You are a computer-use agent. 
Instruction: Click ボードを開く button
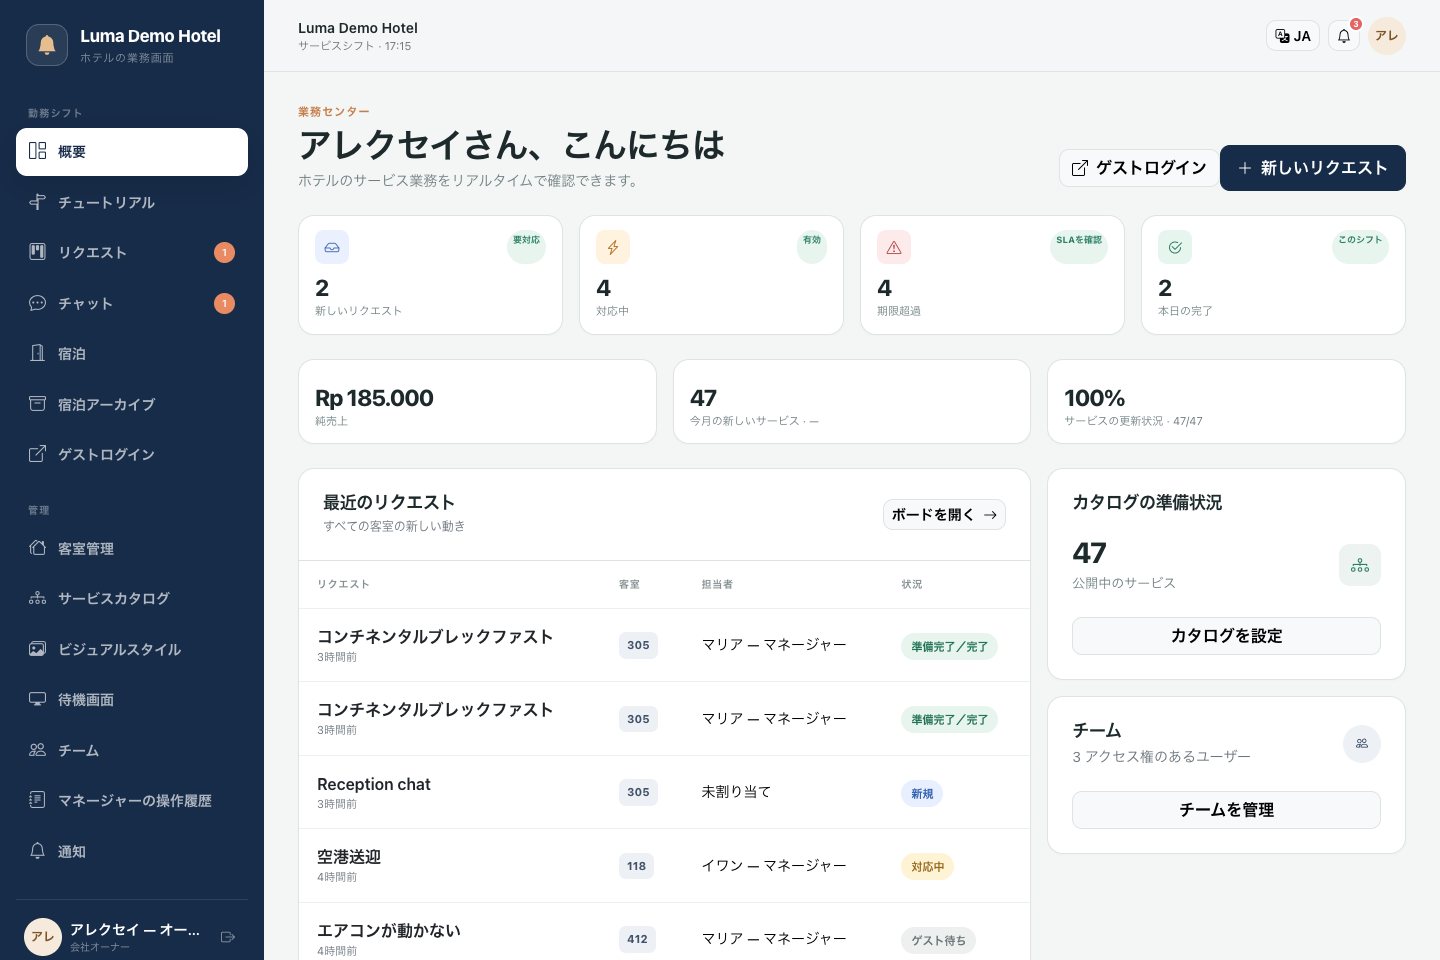coord(944,514)
